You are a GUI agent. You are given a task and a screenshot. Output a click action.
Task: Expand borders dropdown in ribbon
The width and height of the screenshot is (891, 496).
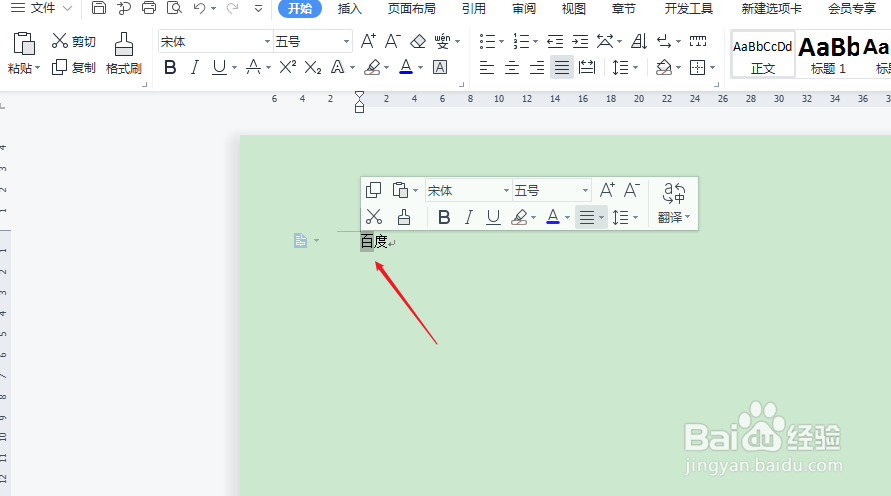tap(713, 68)
